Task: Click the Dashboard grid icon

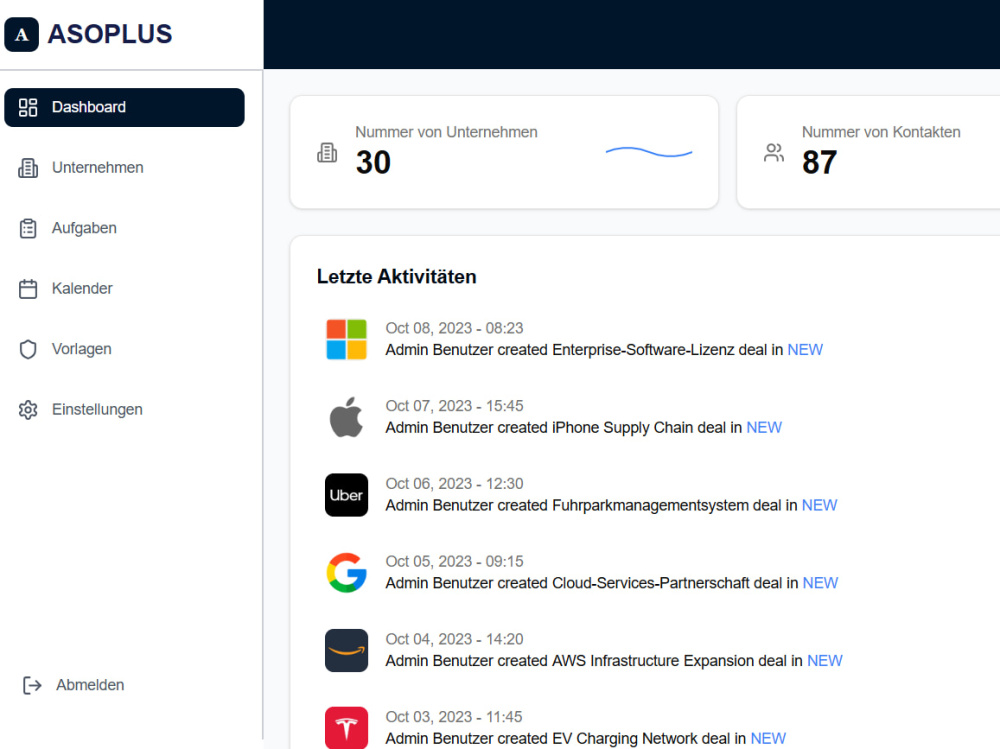Action: point(28,107)
